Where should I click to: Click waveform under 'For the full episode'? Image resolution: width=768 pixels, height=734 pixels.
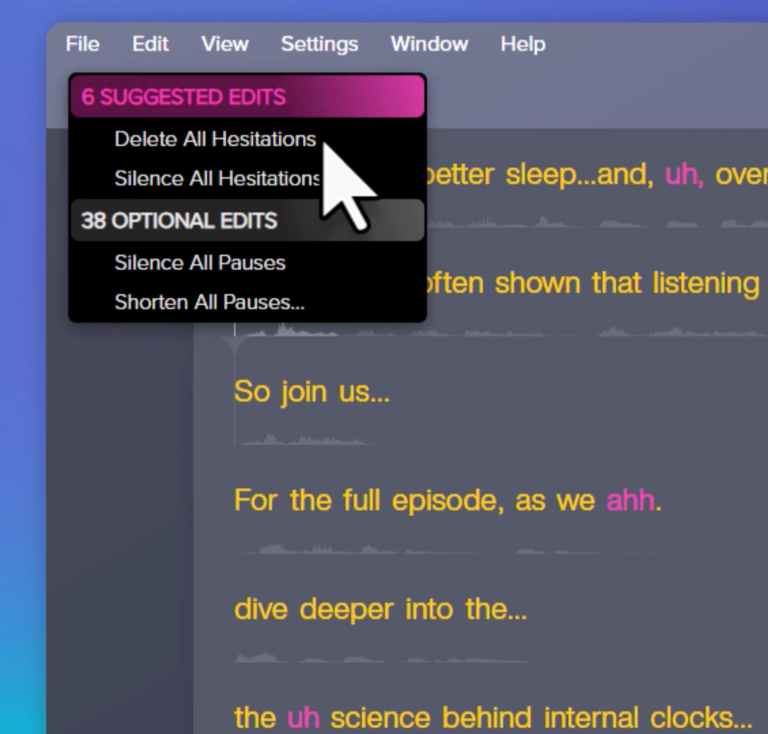453,548
